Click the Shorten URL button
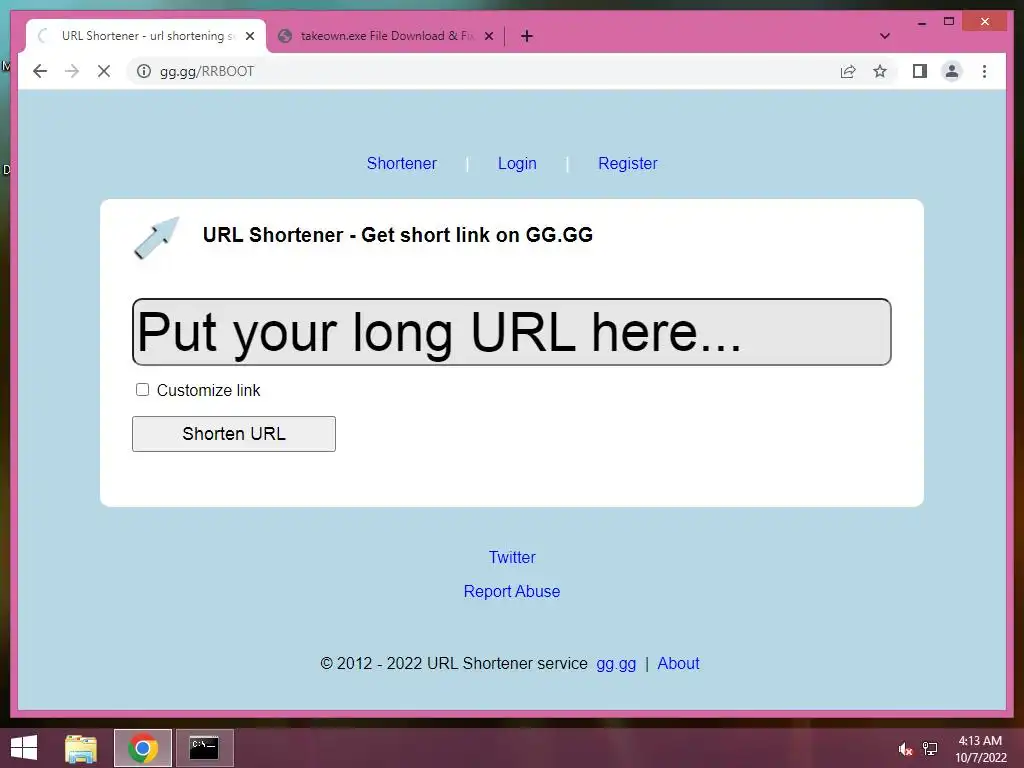This screenshot has width=1024, height=768. 234,434
